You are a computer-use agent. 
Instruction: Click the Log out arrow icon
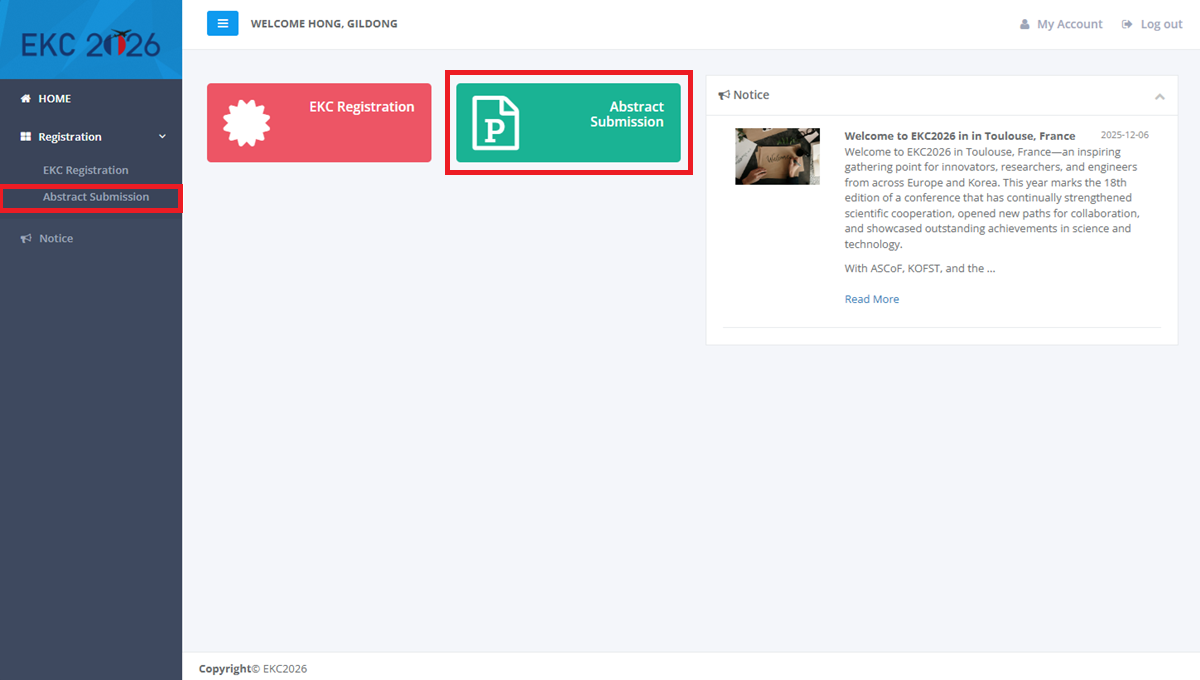click(x=1127, y=24)
